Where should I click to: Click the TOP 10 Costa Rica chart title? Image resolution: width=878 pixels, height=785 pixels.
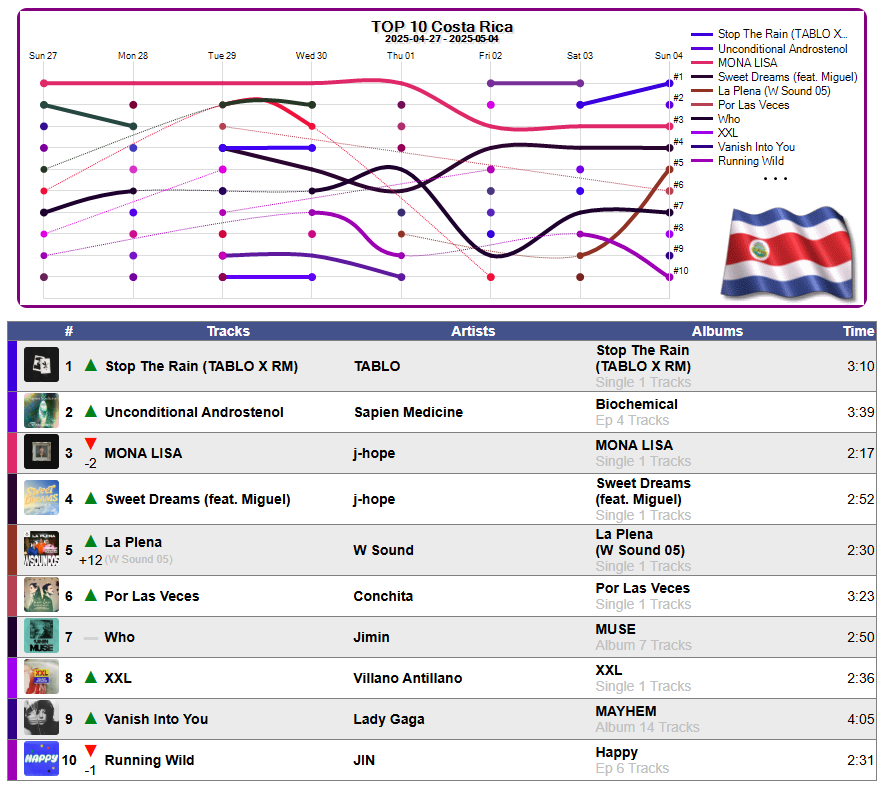point(442,26)
